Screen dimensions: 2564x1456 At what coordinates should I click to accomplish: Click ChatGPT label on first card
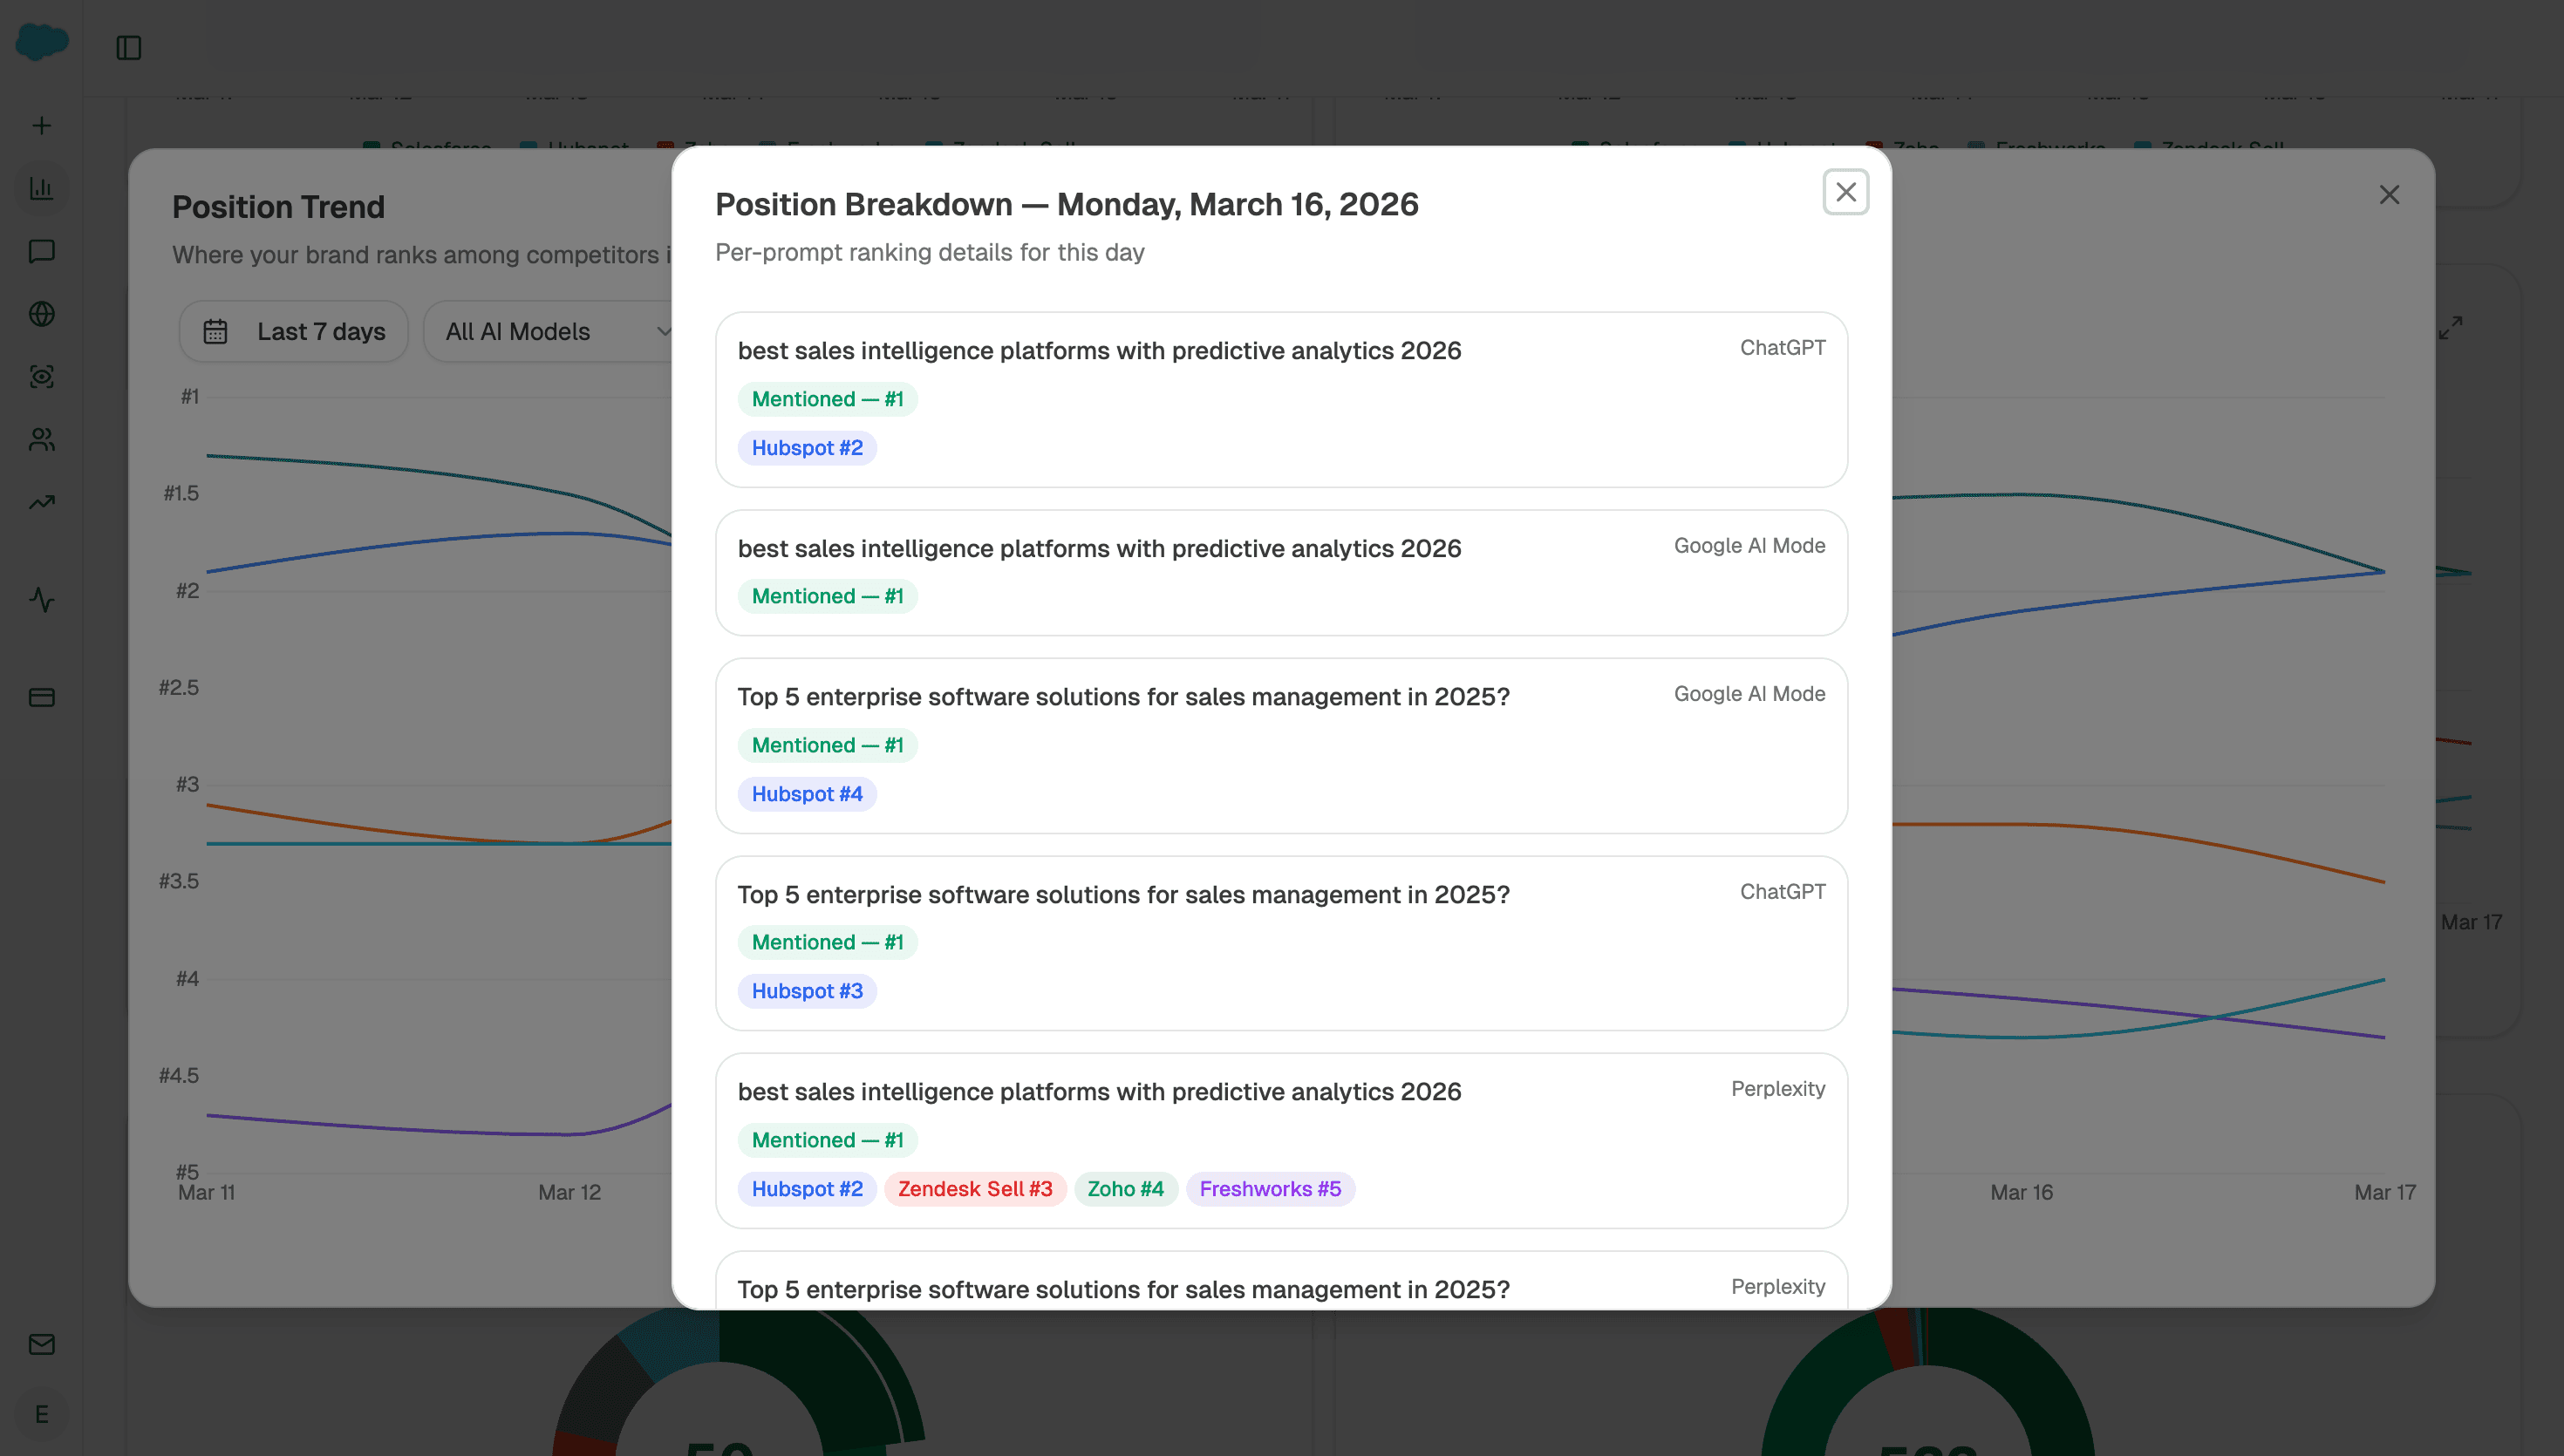point(1783,348)
